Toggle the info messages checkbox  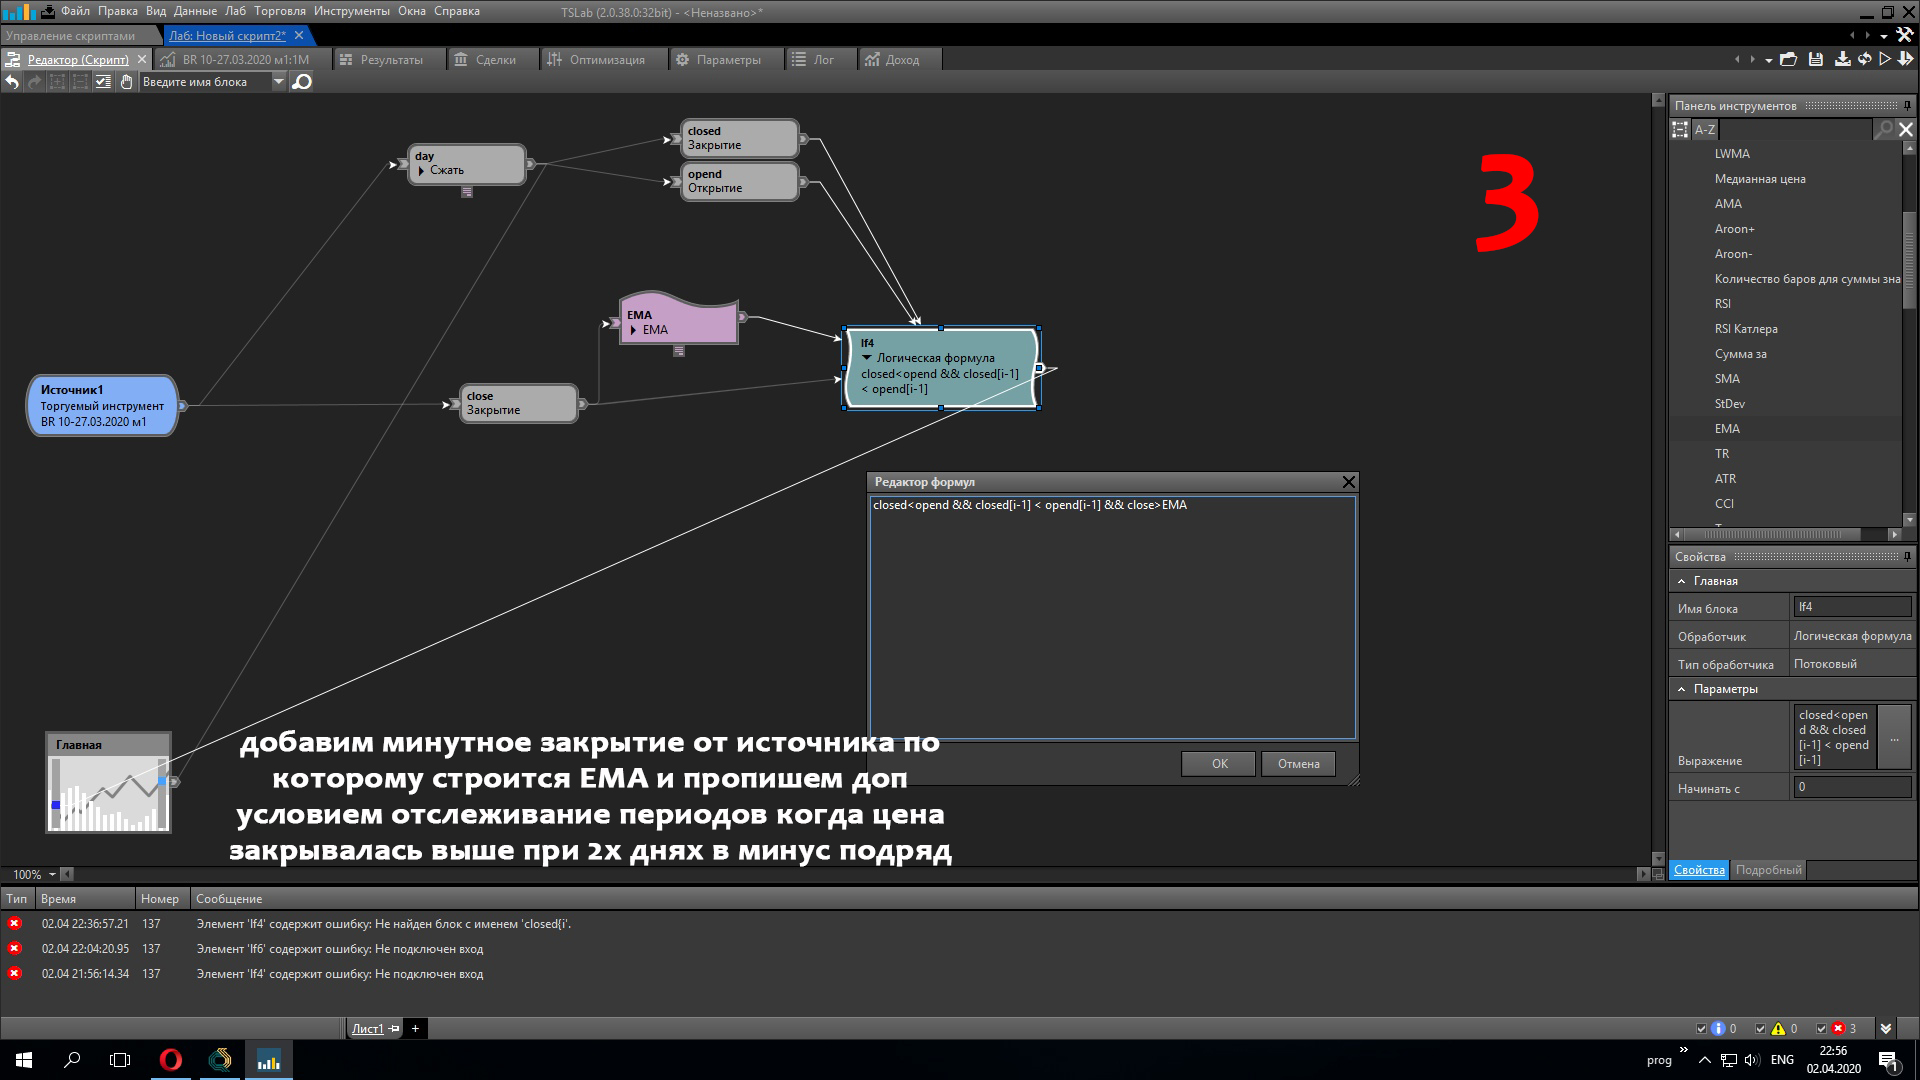tap(1702, 1028)
